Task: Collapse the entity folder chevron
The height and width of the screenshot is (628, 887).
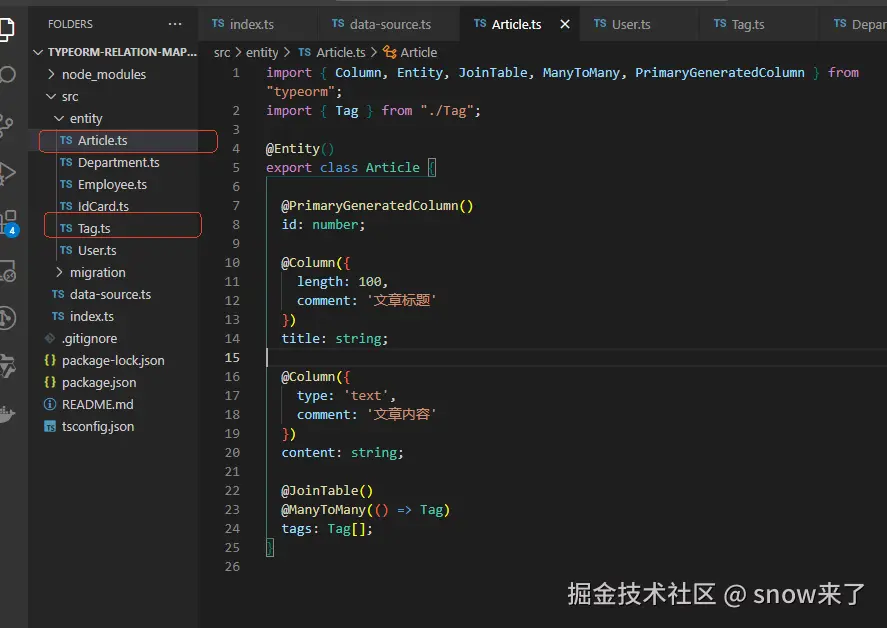Action: point(59,118)
